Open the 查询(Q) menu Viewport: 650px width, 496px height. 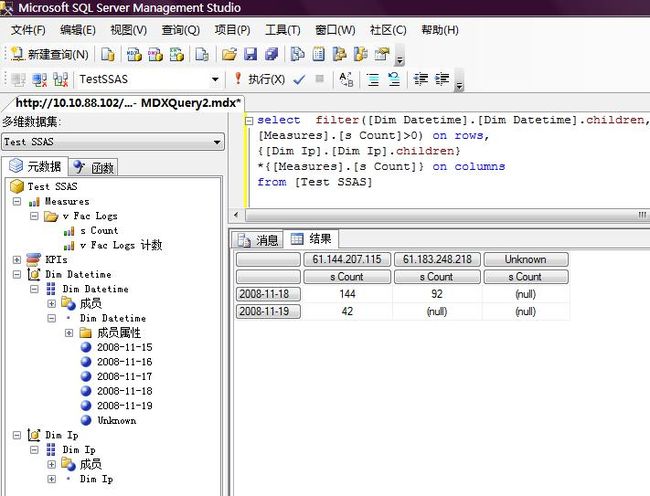(181, 30)
